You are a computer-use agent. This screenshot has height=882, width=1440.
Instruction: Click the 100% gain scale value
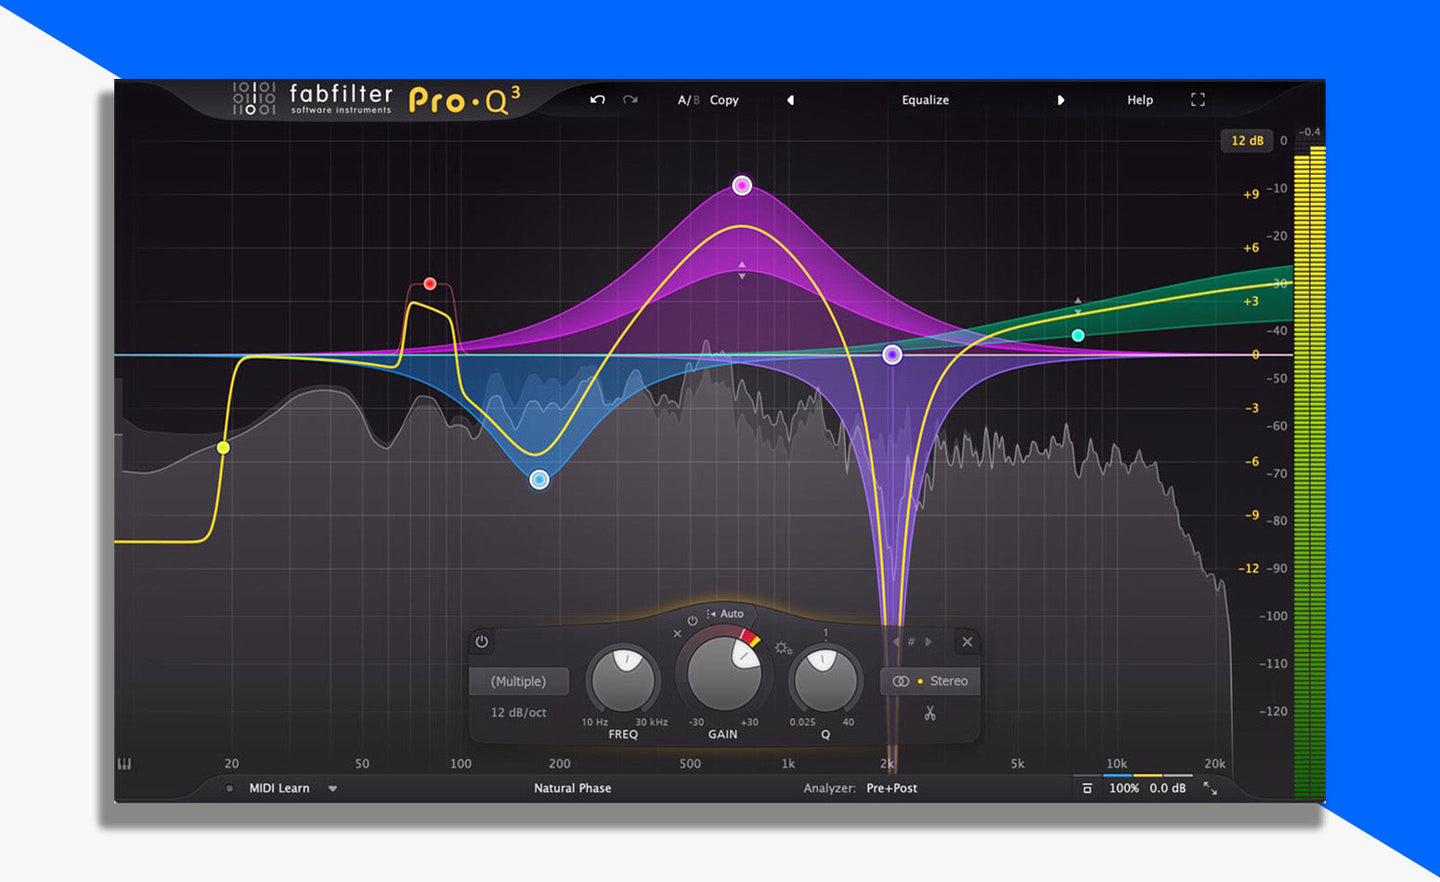click(1124, 788)
